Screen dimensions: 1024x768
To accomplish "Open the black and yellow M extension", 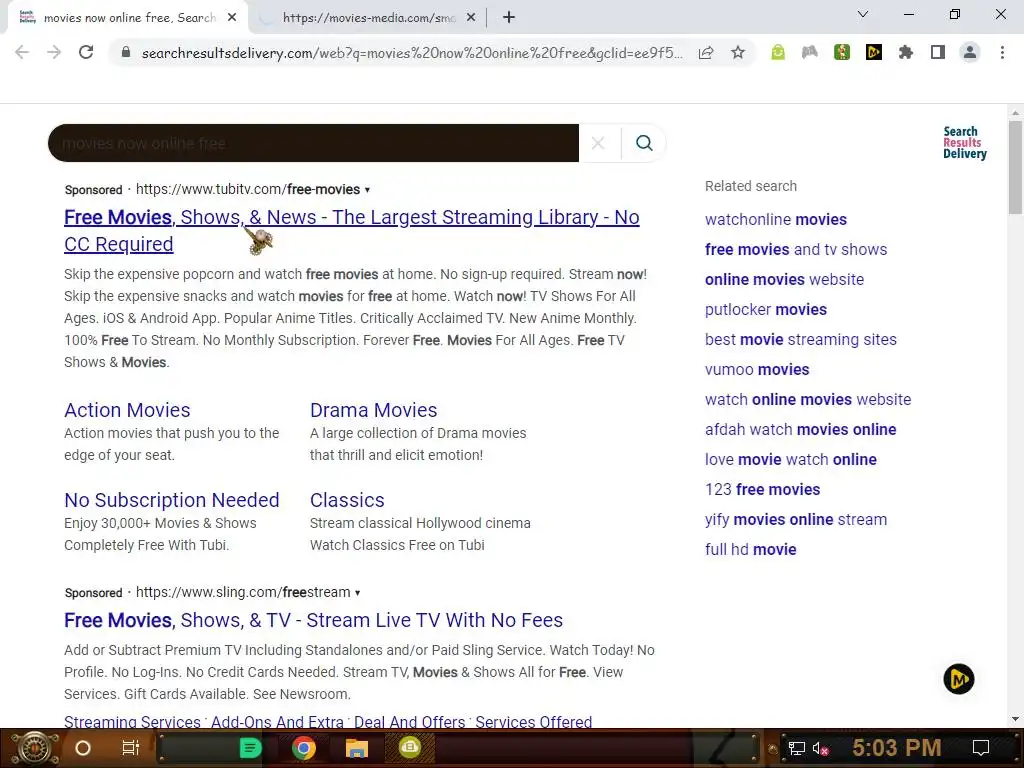I will 874,52.
